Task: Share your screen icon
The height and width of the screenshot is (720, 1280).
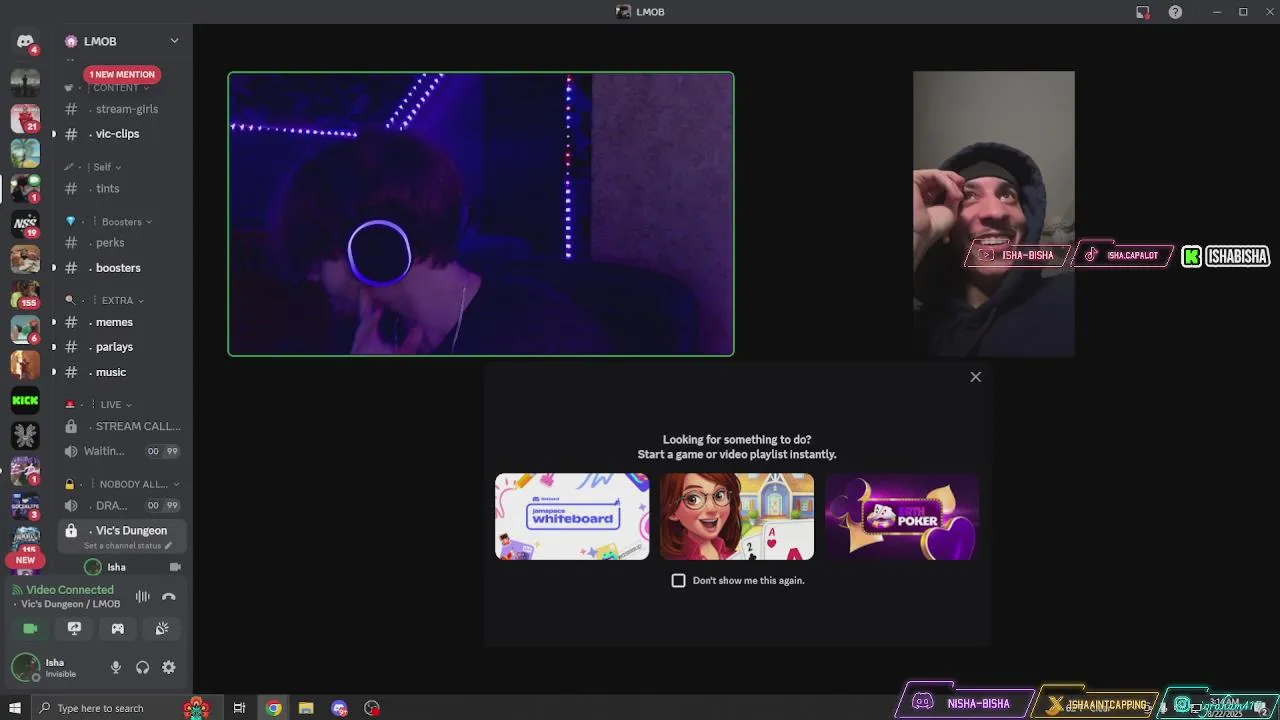Action: 74,628
